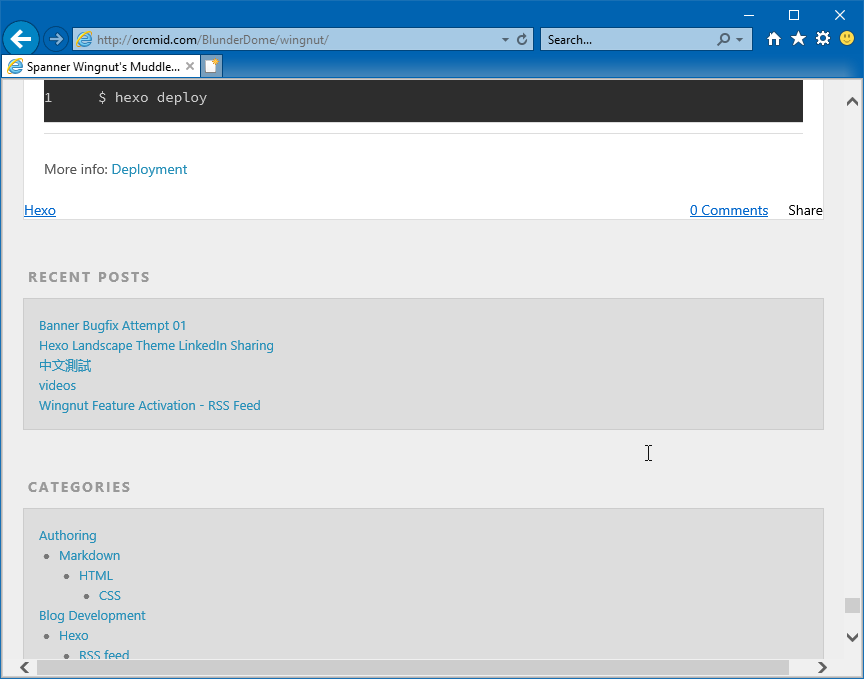This screenshot has width=864, height=679.
Task: Expand the address bar history dropdown
Action: click(505, 40)
